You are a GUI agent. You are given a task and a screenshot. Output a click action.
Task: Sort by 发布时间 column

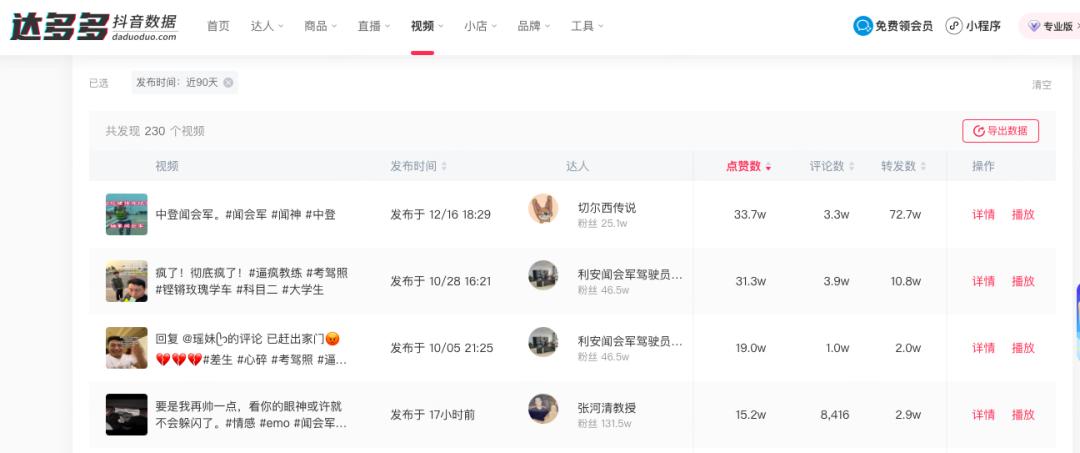[x=418, y=166]
